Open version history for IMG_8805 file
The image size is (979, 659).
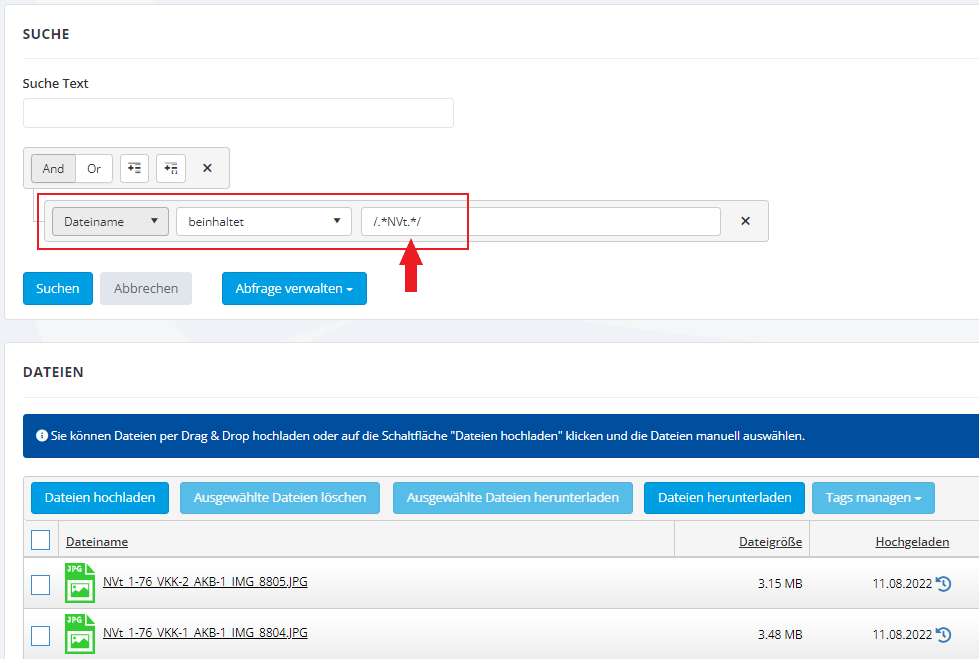coord(943,584)
